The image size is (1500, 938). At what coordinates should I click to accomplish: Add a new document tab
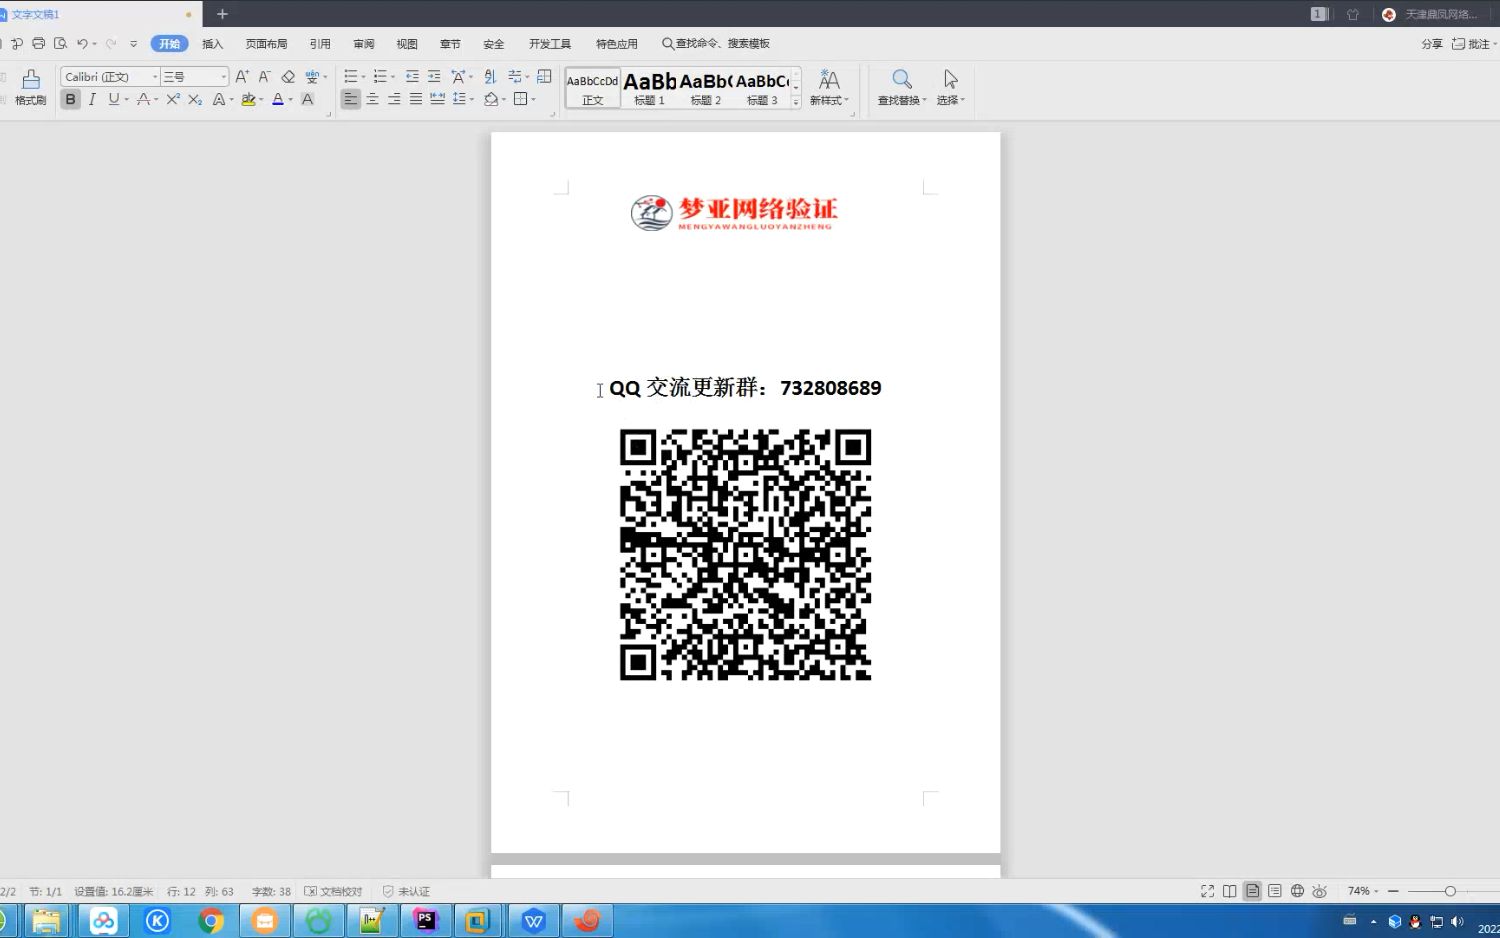[x=222, y=14]
